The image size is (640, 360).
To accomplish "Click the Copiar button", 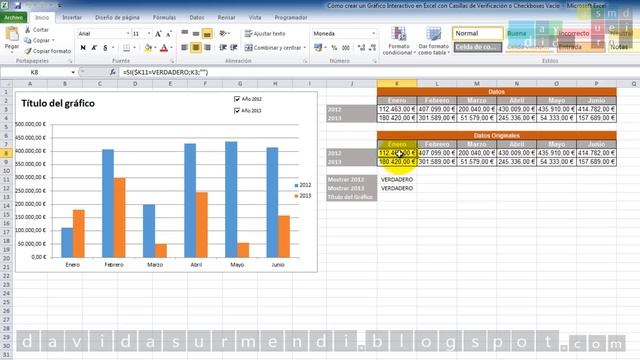I will (37, 40).
